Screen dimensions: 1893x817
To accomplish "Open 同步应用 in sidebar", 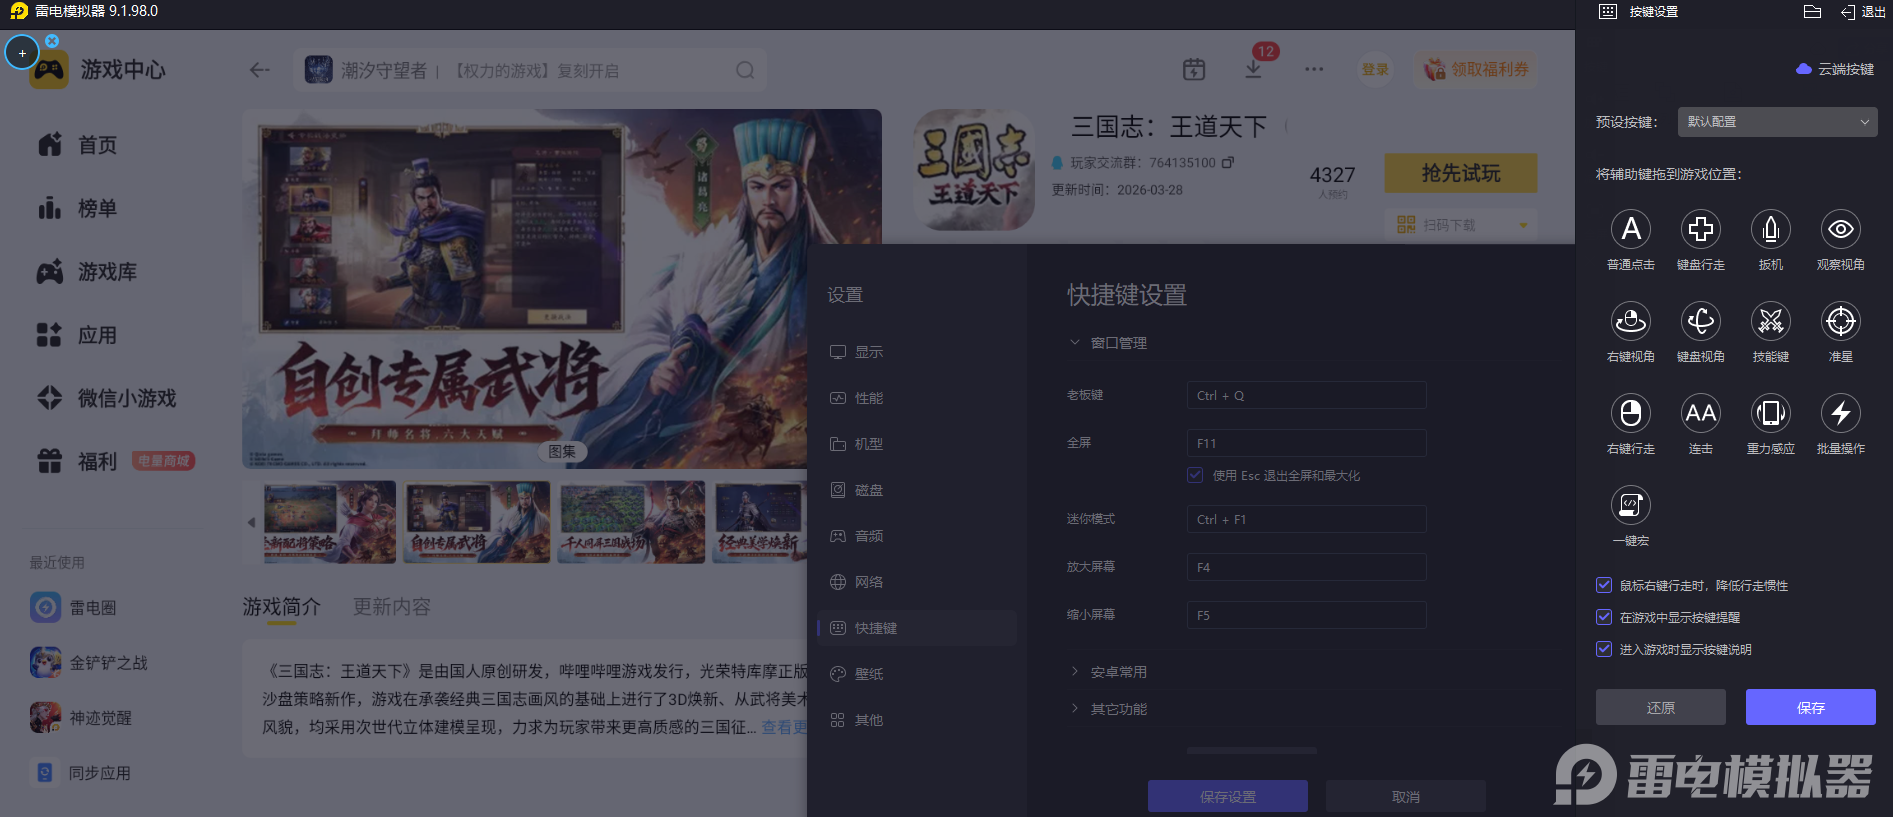I will 82,773.
